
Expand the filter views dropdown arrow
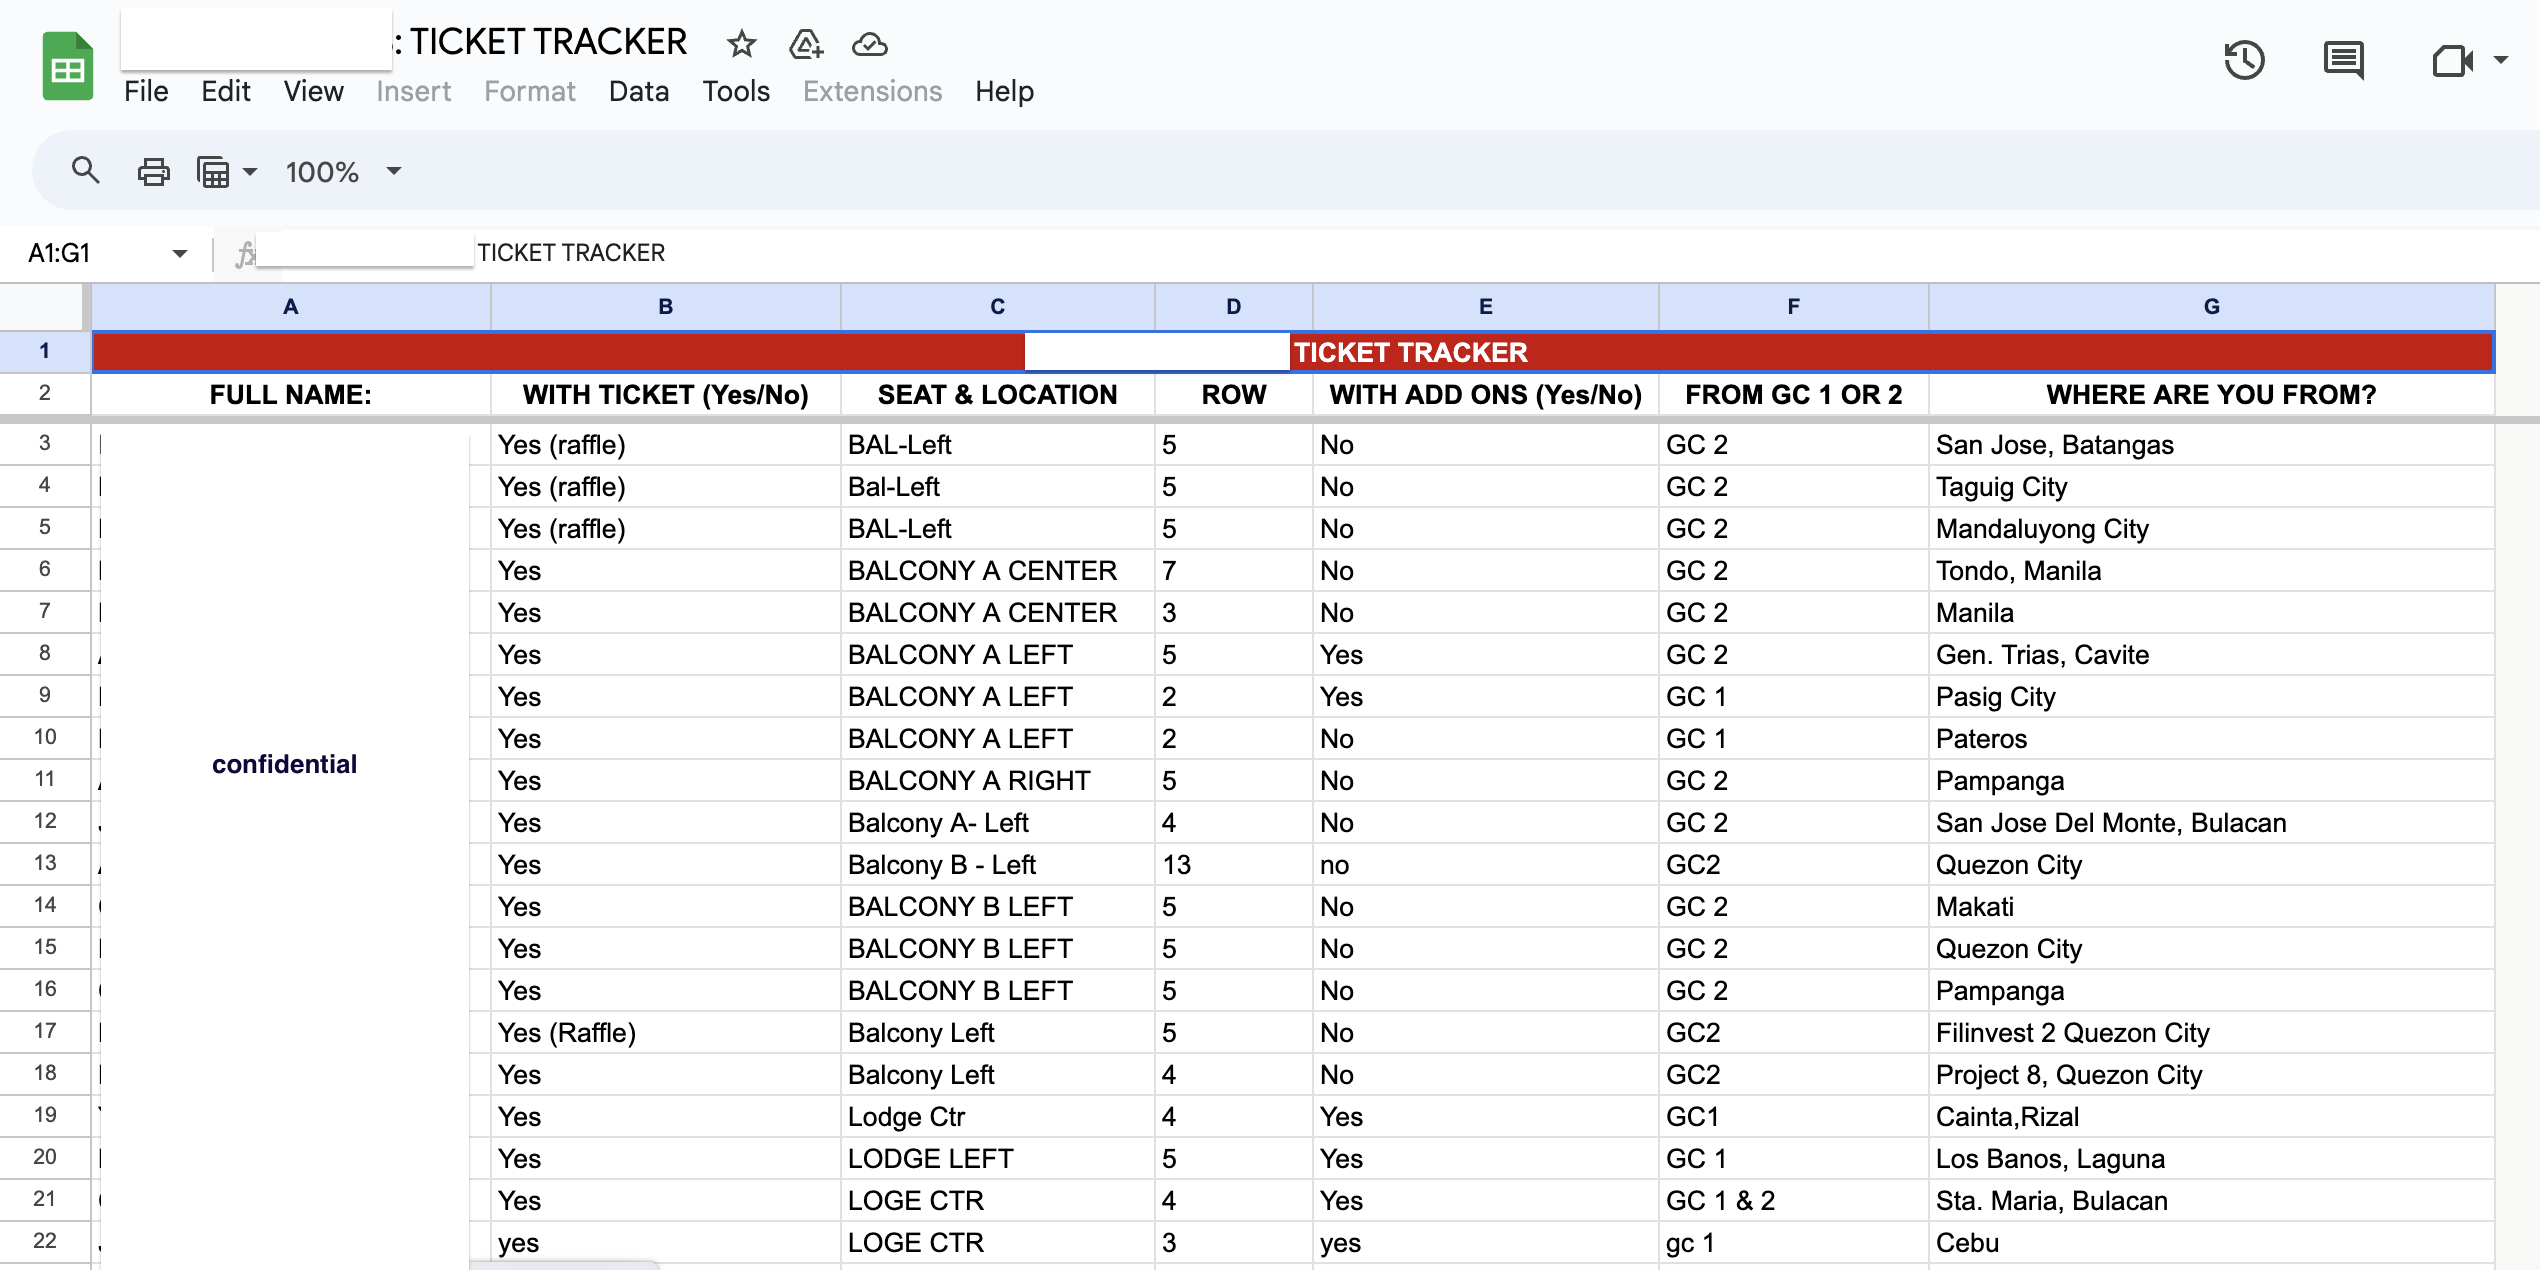250,172
